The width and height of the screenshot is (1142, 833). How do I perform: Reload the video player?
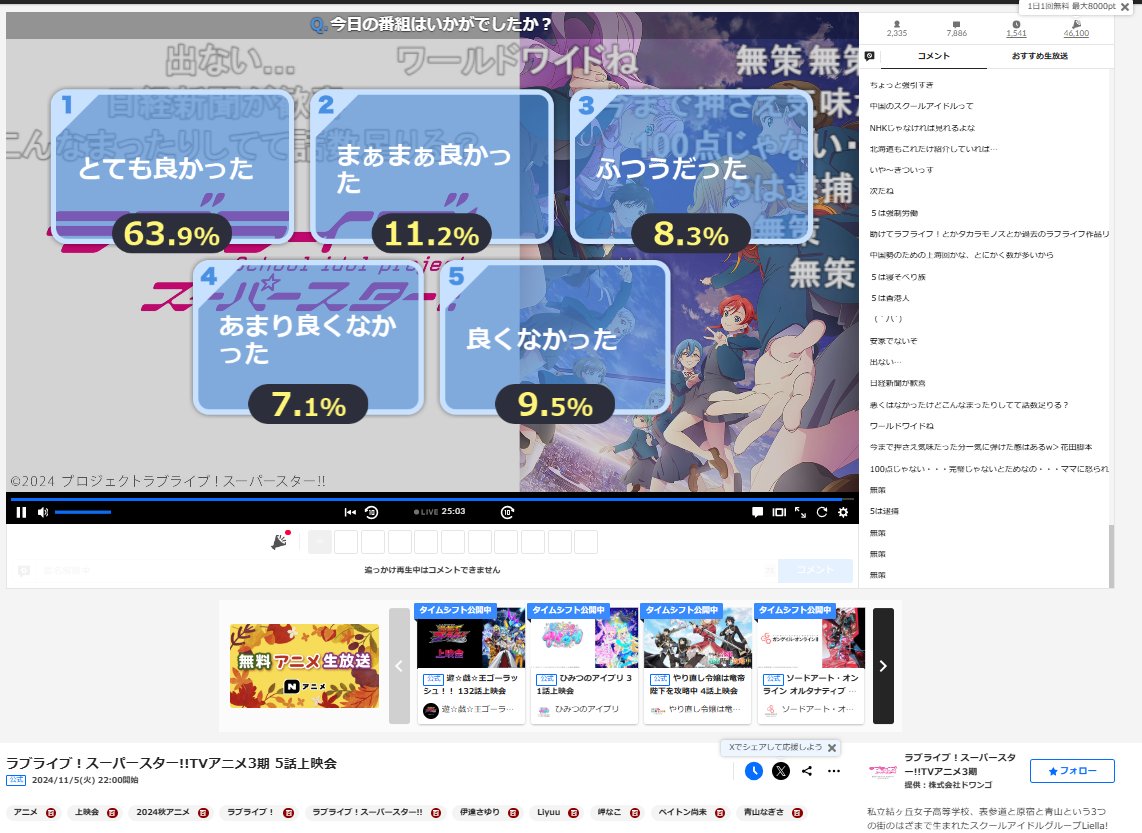pos(822,512)
